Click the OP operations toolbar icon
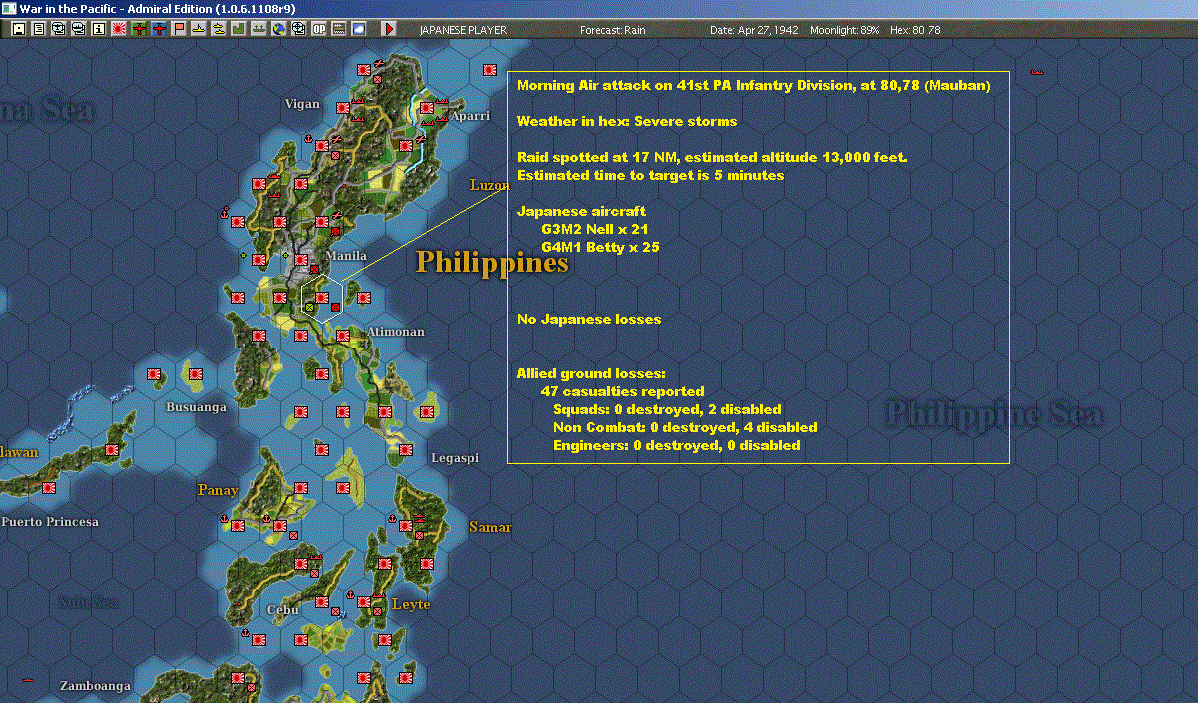1198x703 pixels. click(319, 29)
